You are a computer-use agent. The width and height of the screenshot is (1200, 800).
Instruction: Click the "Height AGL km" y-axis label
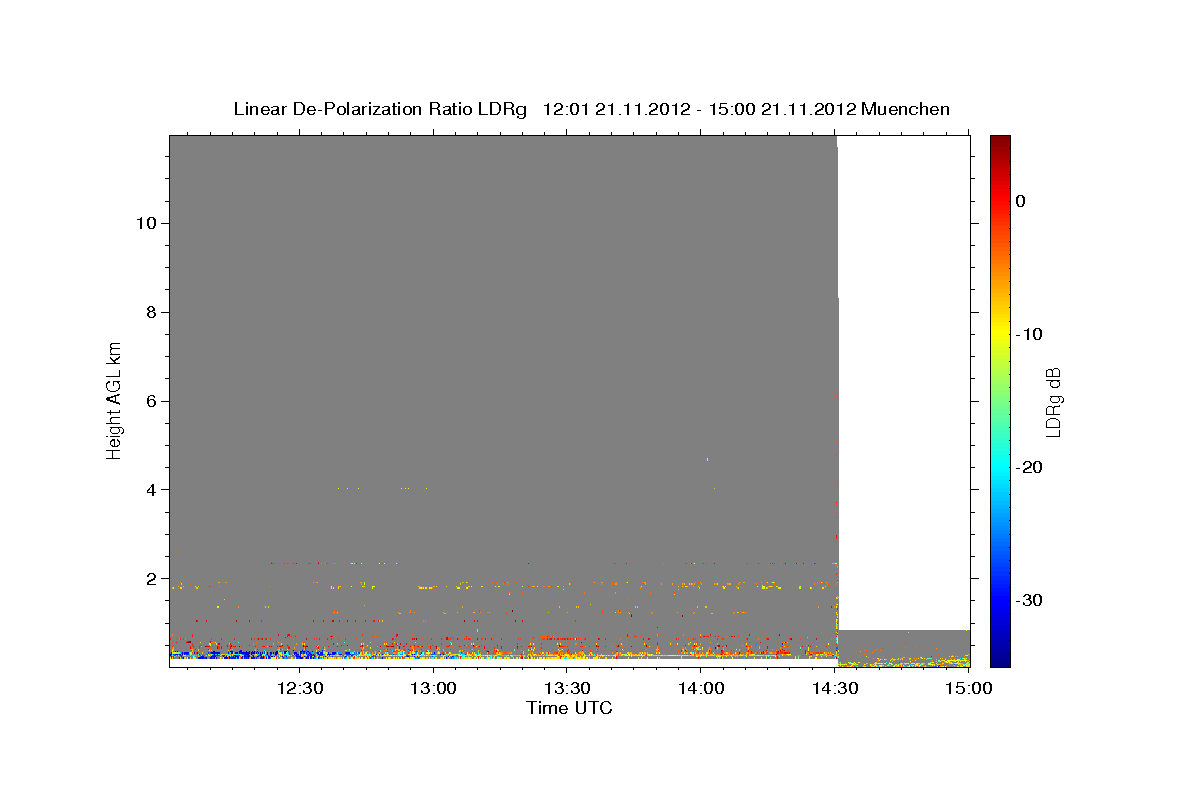(x=115, y=400)
